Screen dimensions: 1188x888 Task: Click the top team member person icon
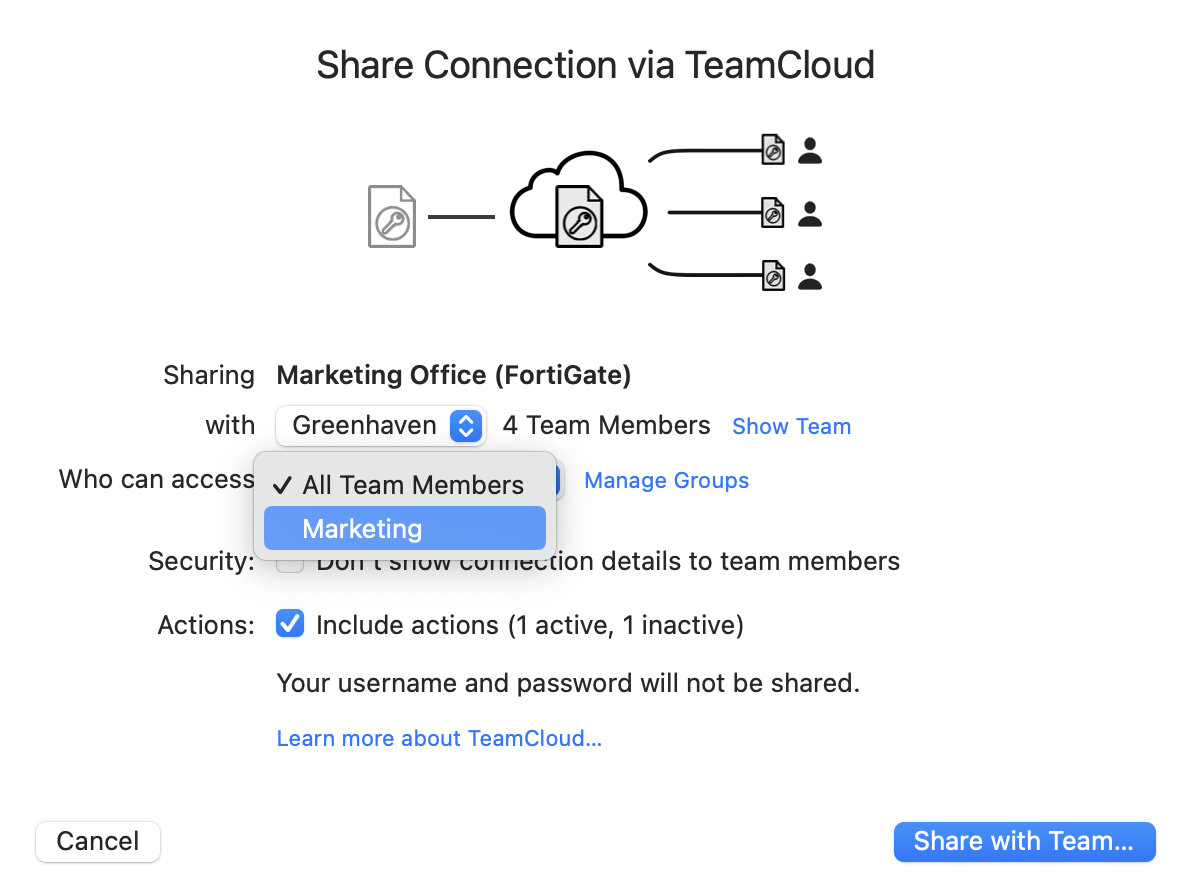click(810, 151)
